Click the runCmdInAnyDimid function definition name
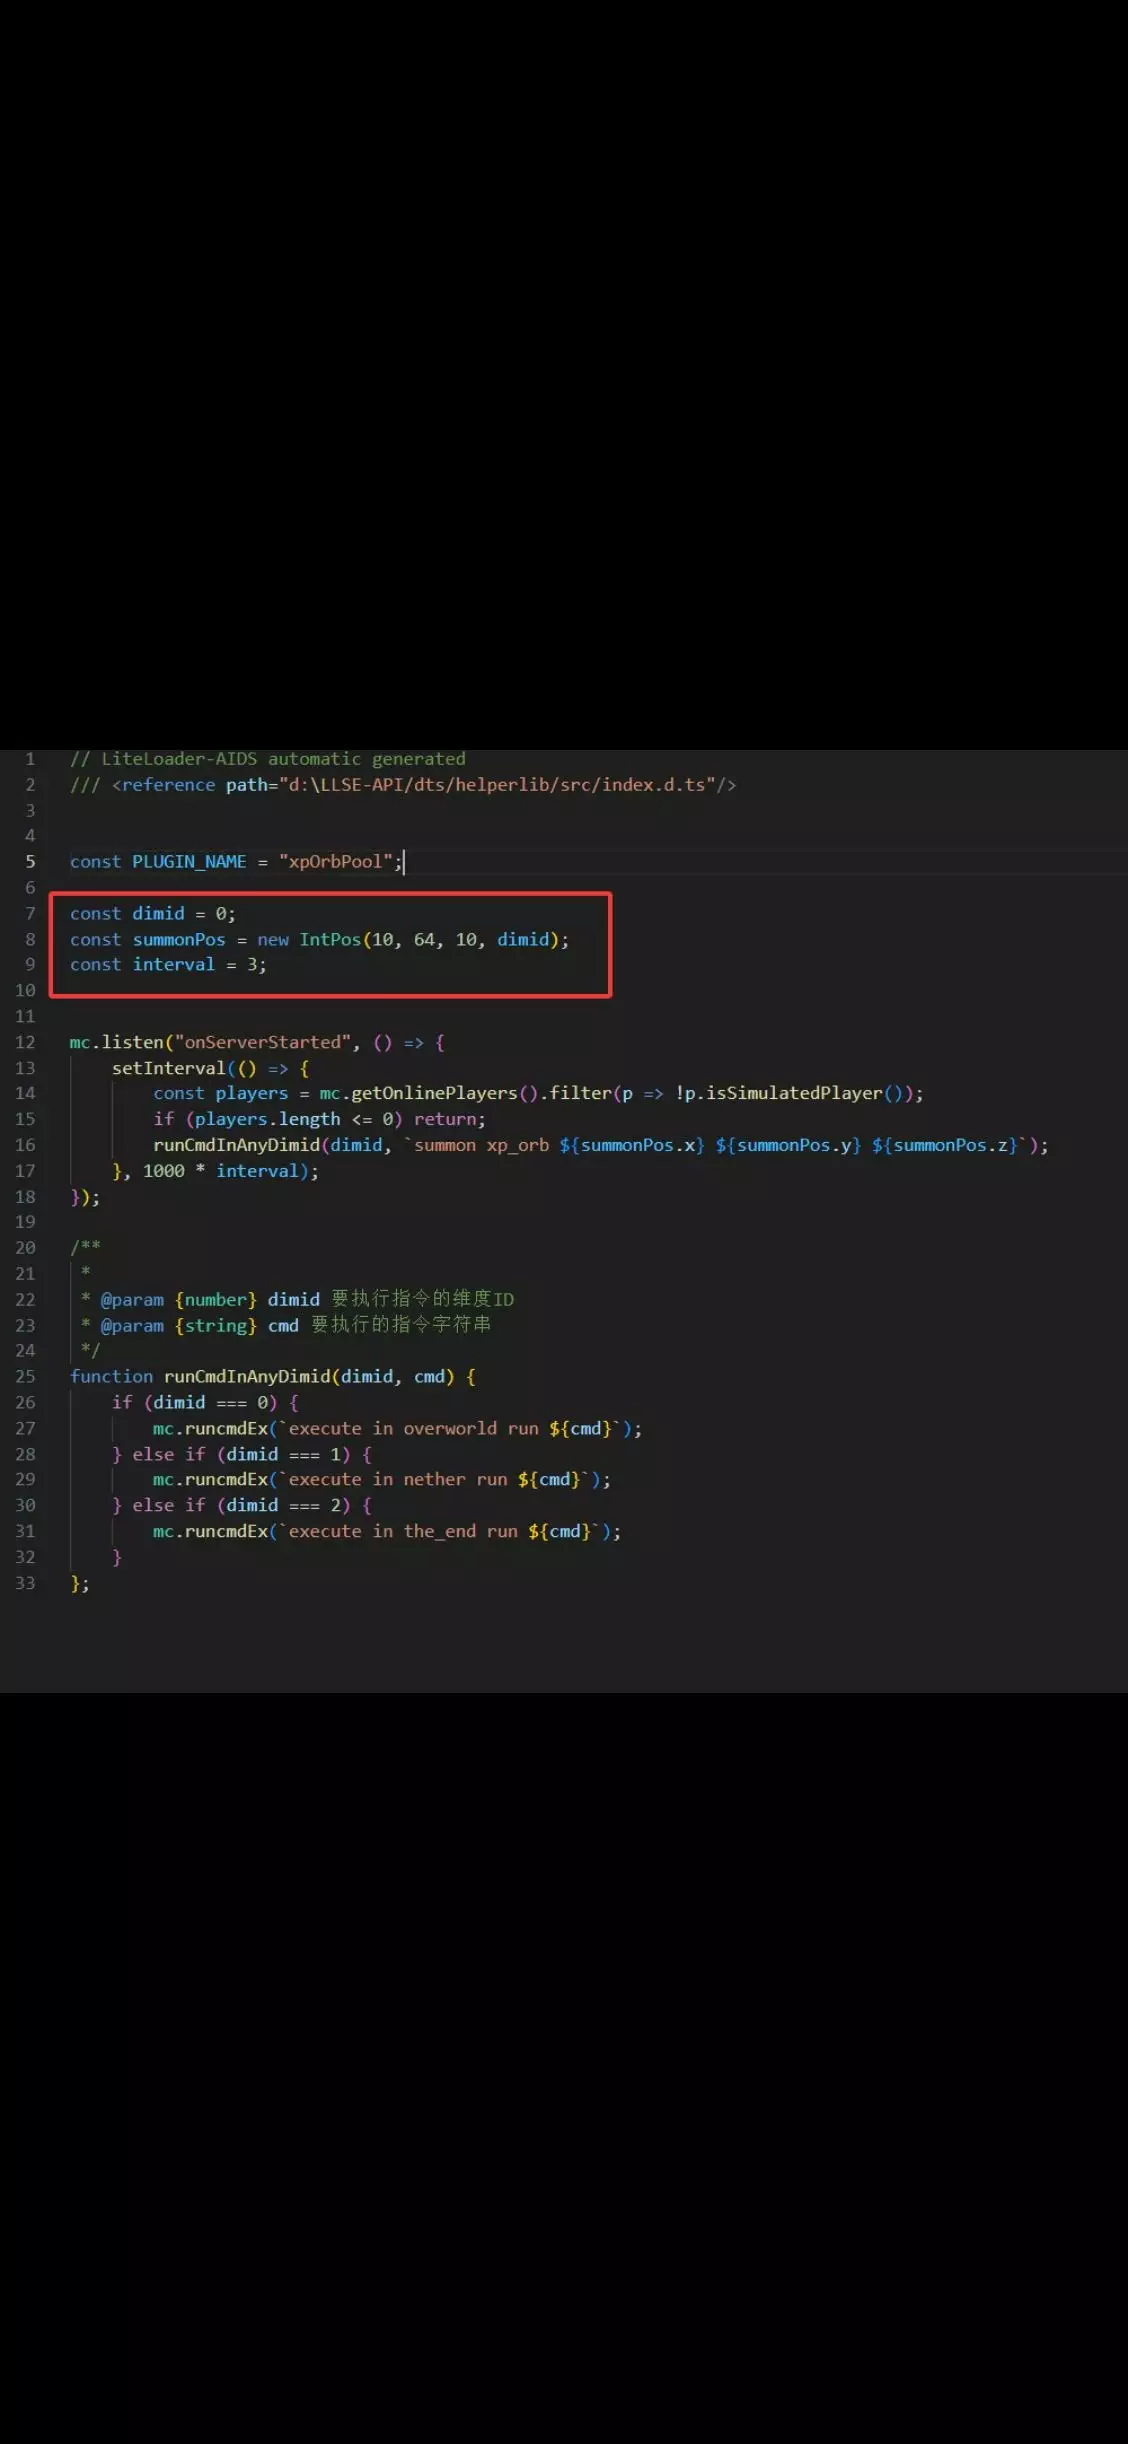The height and width of the screenshot is (2444, 1128). (247, 1376)
